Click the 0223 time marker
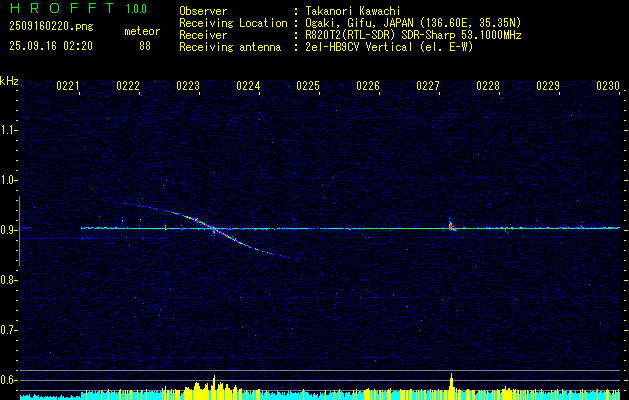The width and height of the screenshot is (629, 400). coord(188,86)
